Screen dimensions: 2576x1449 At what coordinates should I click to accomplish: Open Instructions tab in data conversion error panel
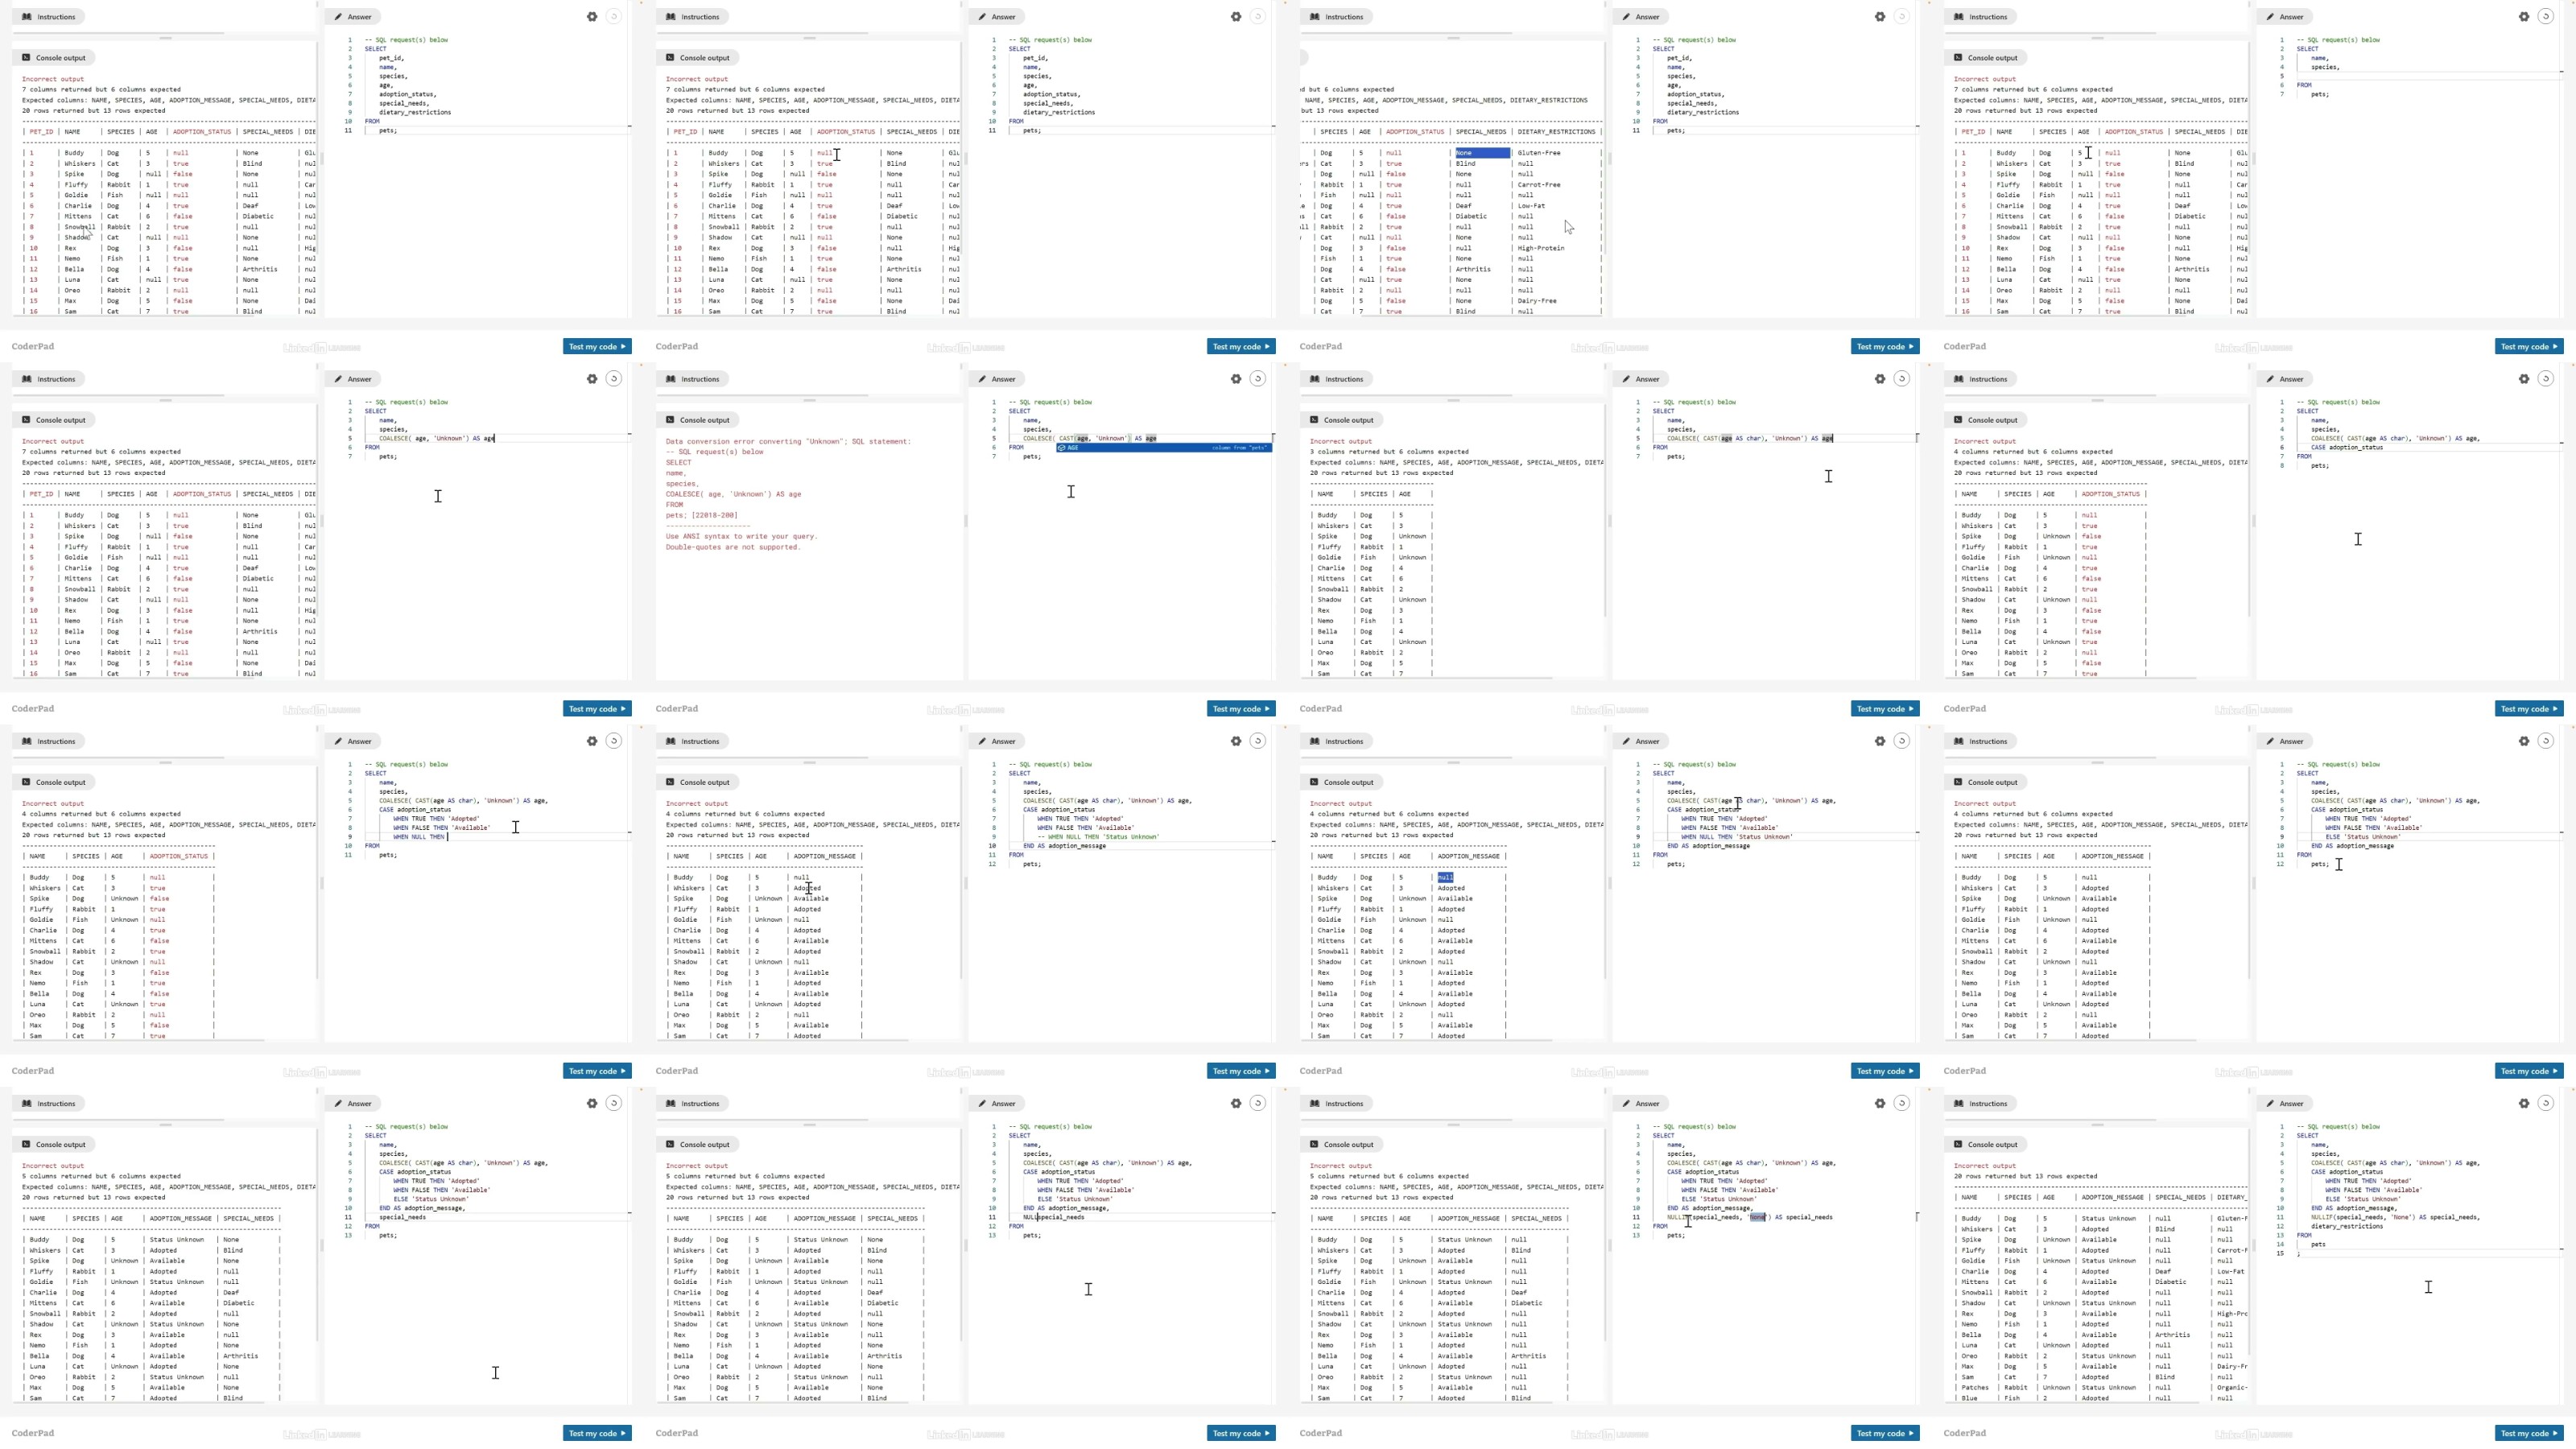[x=692, y=379]
